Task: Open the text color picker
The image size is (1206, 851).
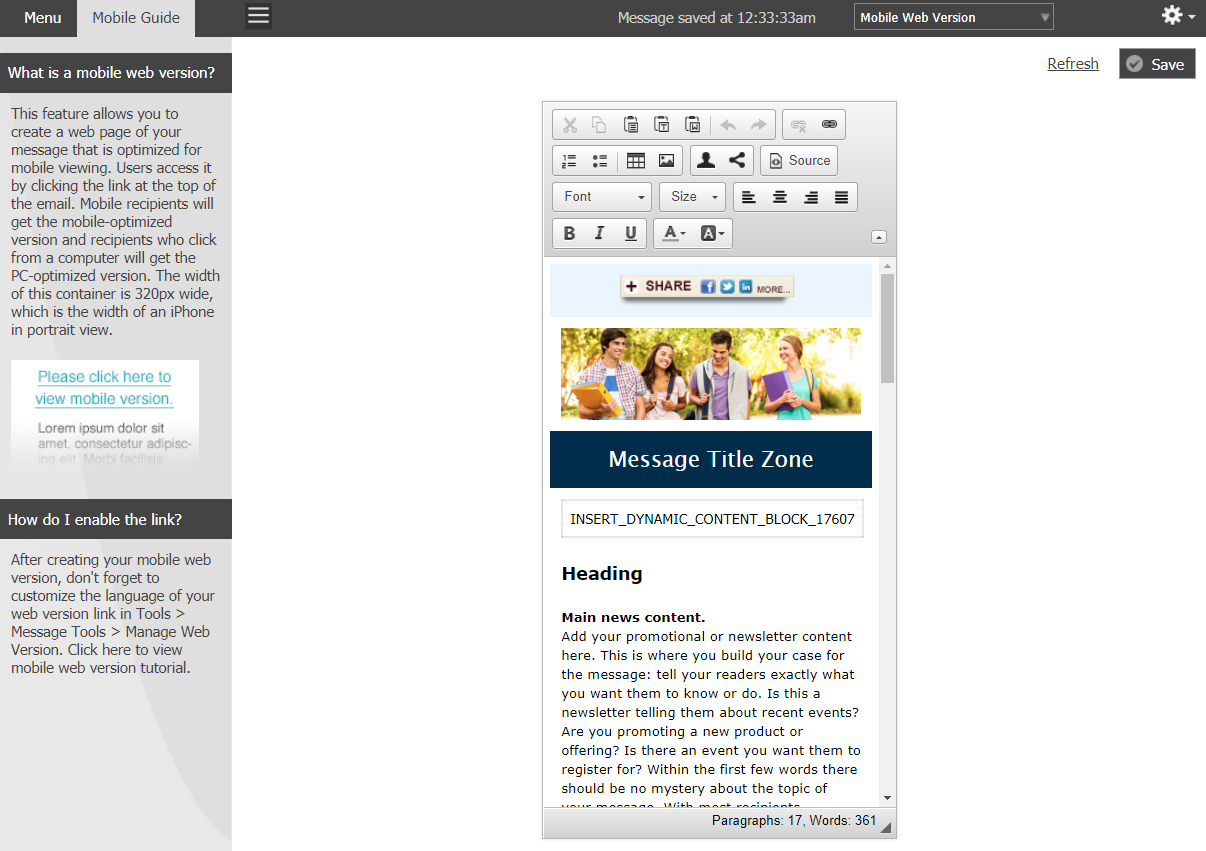Action: (674, 234)
